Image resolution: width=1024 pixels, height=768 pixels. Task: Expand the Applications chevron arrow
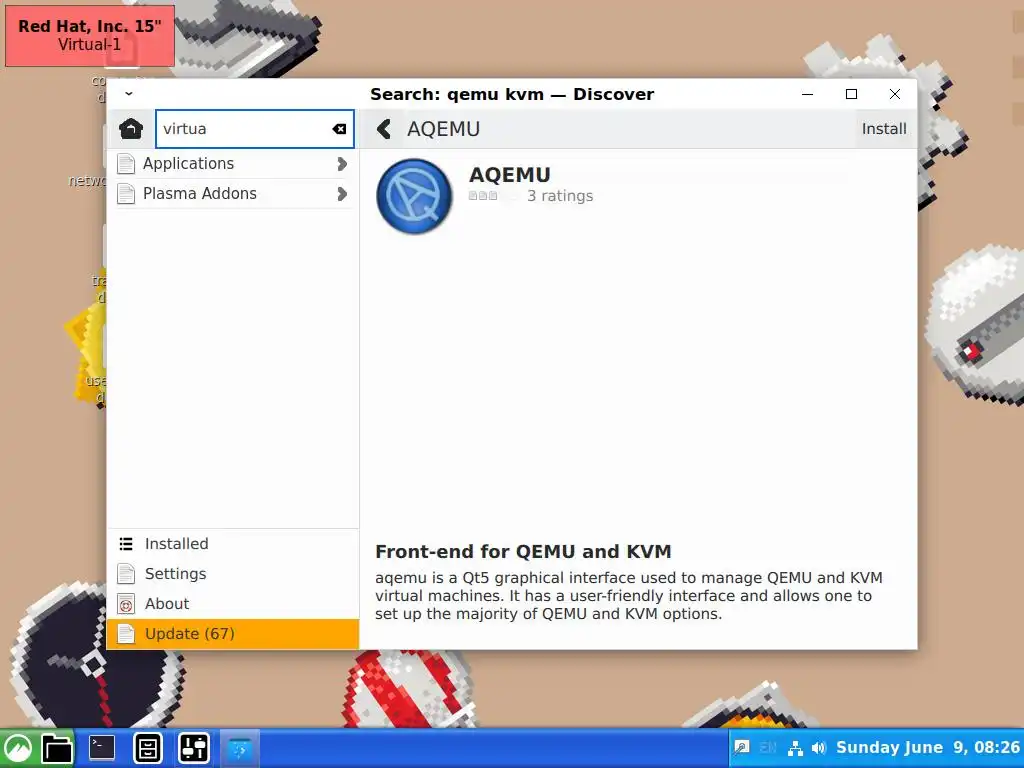click(x=342, y=164)
